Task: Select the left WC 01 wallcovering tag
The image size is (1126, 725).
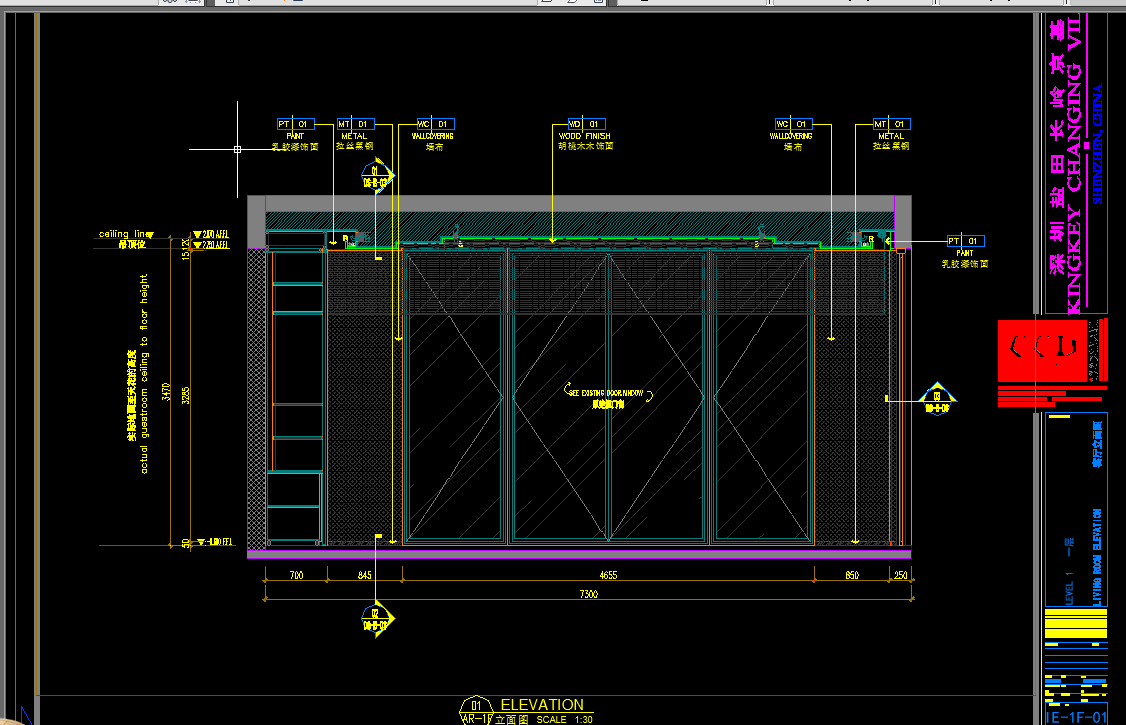Action: pyautogui.click(x=436, y=124)
